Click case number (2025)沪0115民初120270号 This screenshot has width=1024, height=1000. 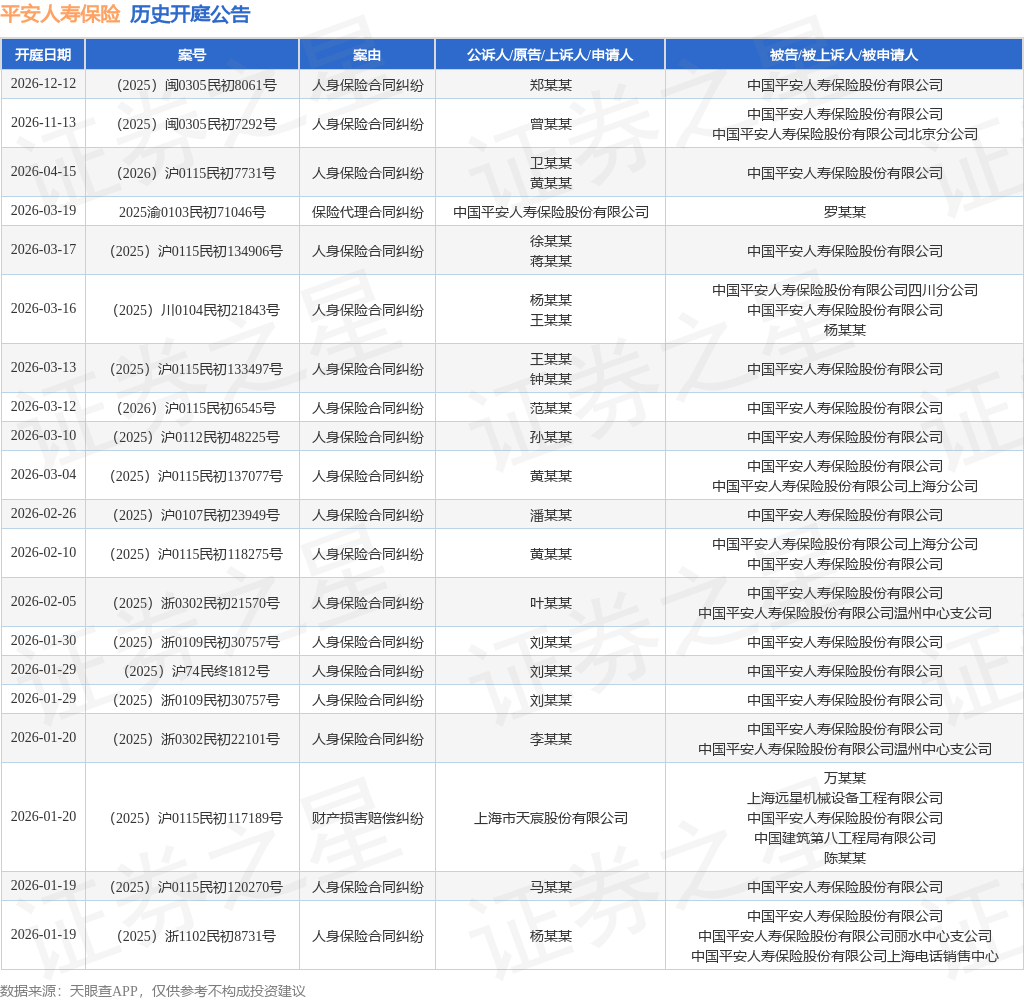click(197, 887)
